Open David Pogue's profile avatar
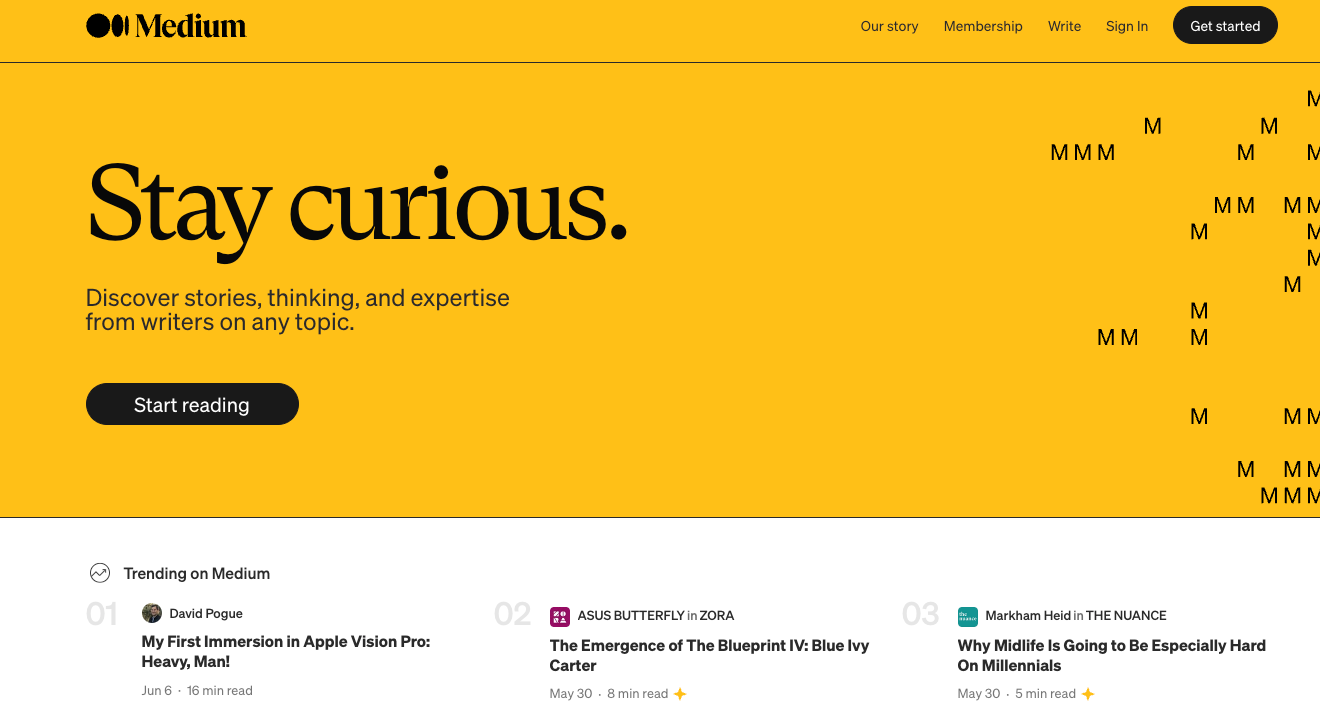The image size is (1320, 718). click(151, 612)
